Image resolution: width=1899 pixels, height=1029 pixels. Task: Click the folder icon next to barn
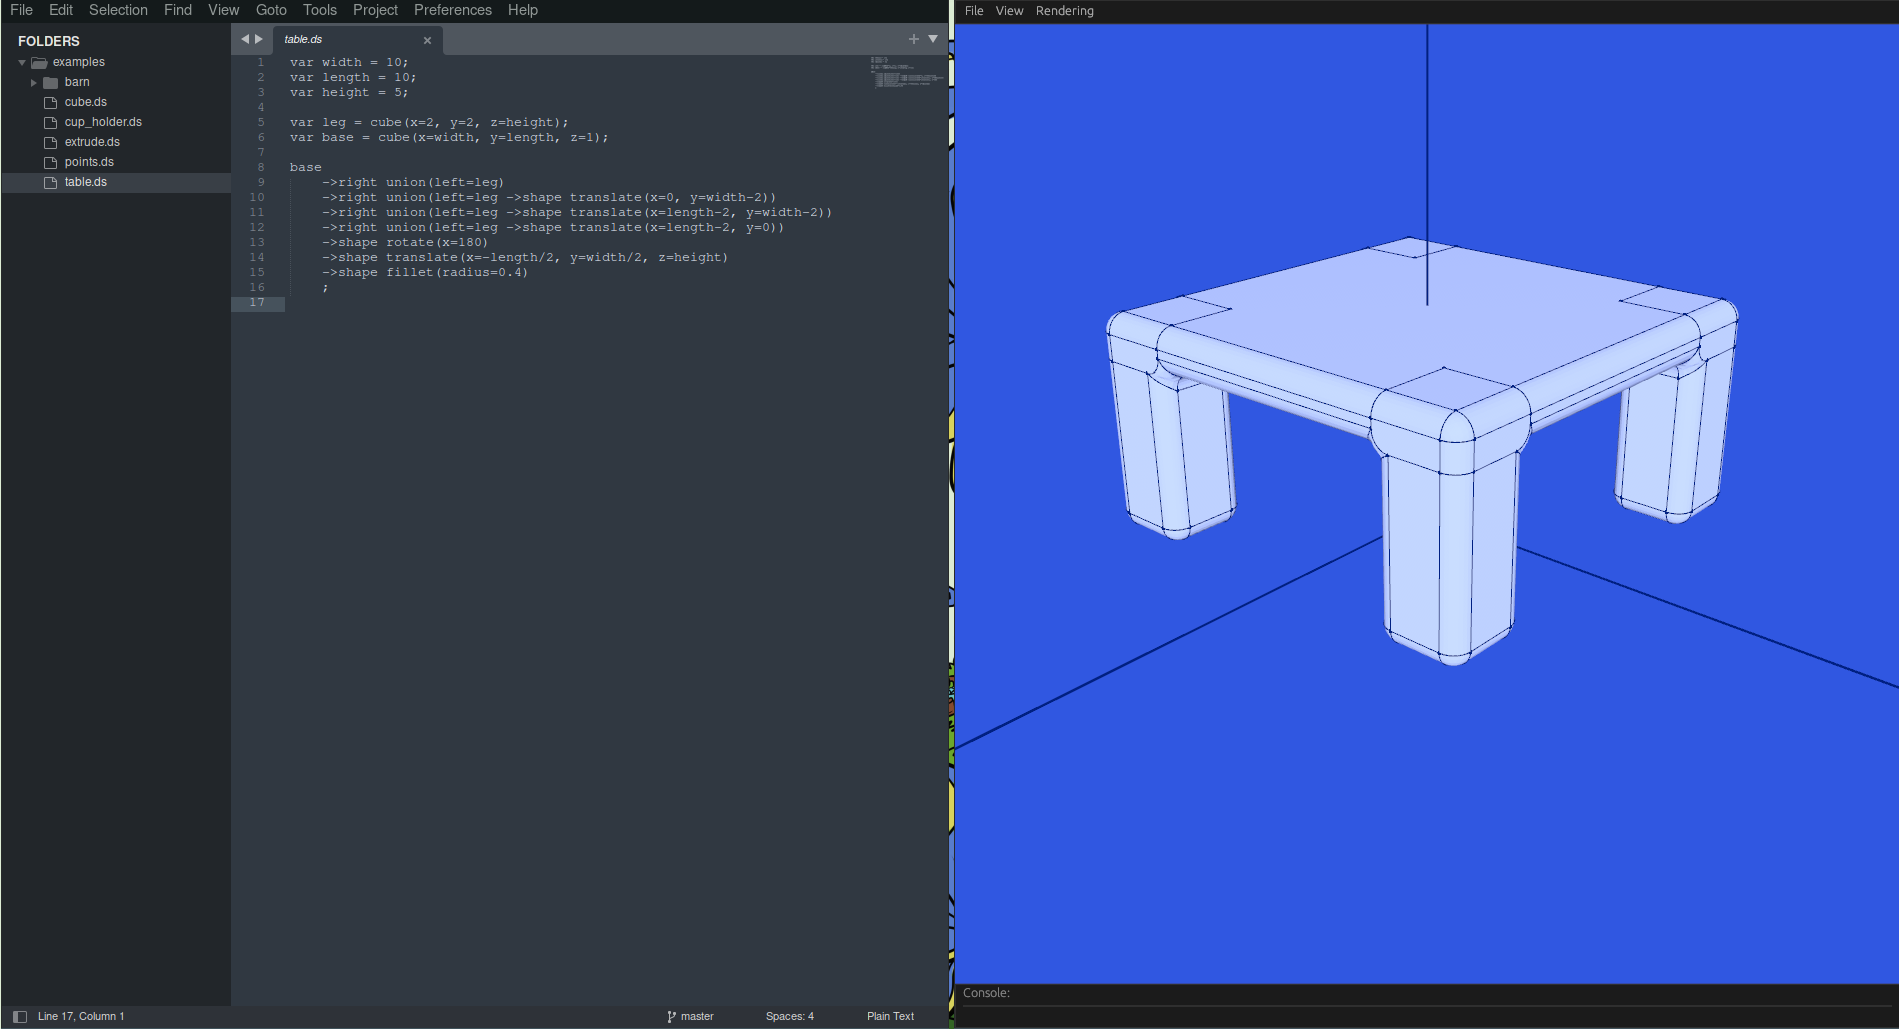click(51, 82)
